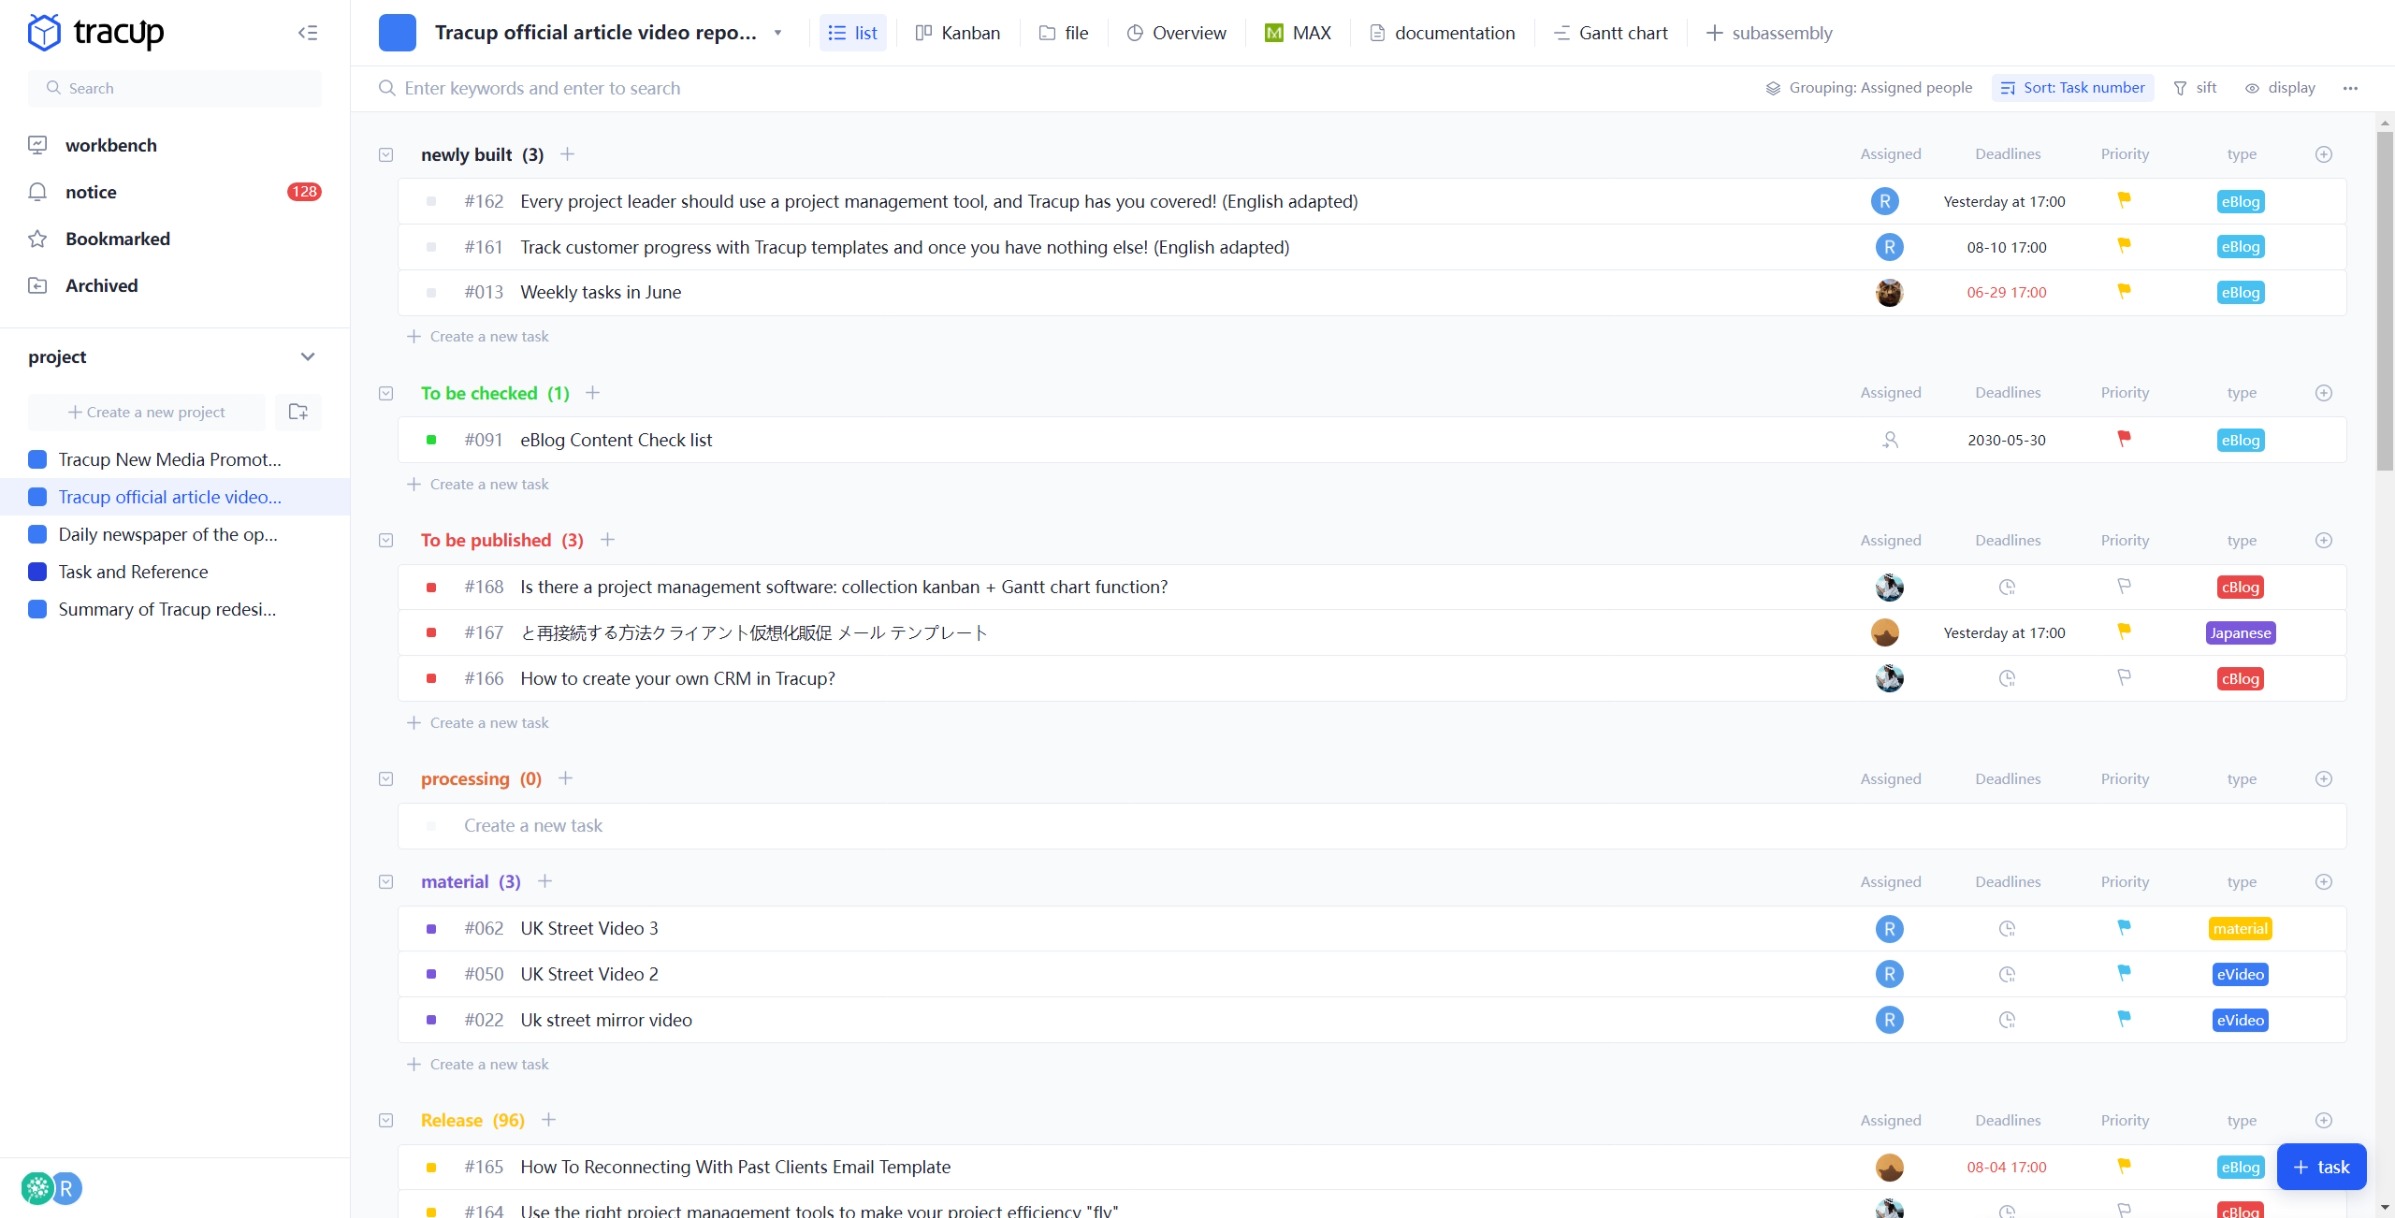Click the blue + task button
Screen dimensions: 2395x1218
[x=2321, y=1167]
